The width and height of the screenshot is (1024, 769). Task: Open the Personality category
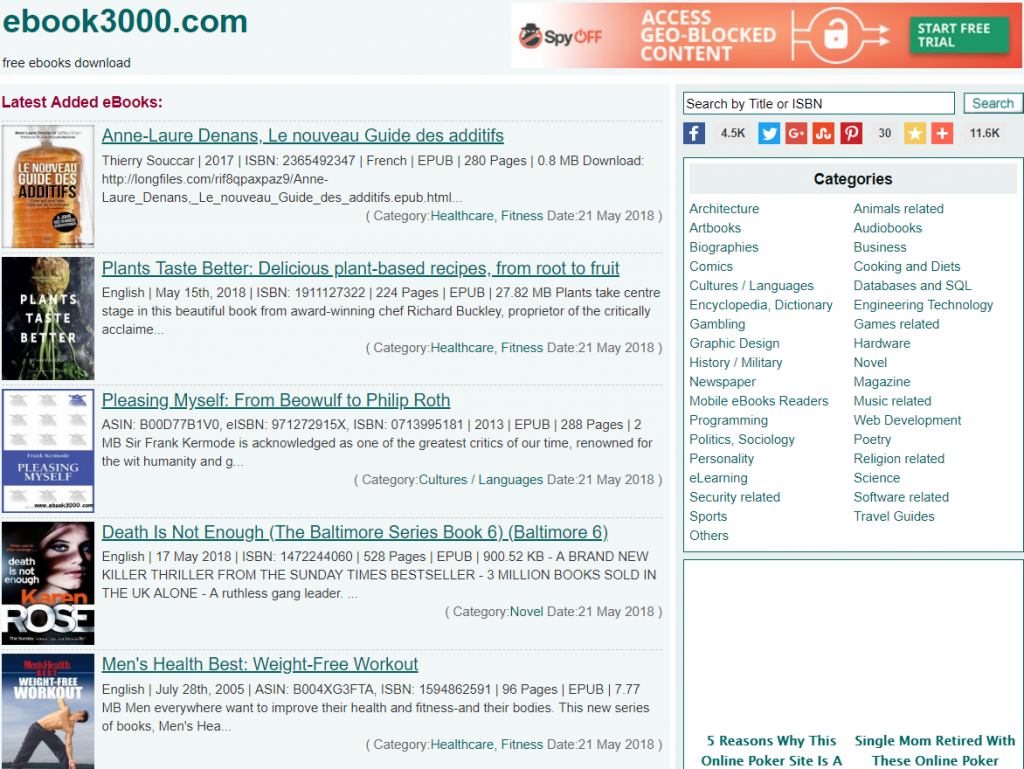pyautogui.click(x=722, y=459)
